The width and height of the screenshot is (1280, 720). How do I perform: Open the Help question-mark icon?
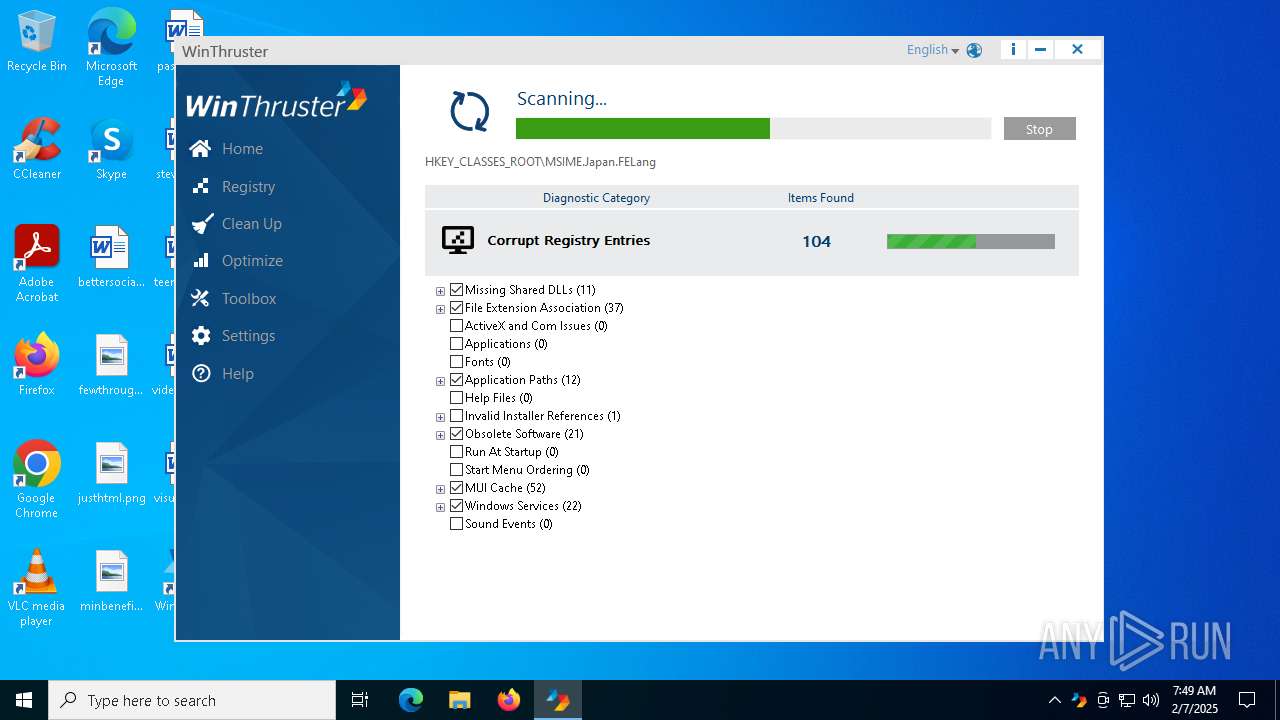[x=201, y=373]
